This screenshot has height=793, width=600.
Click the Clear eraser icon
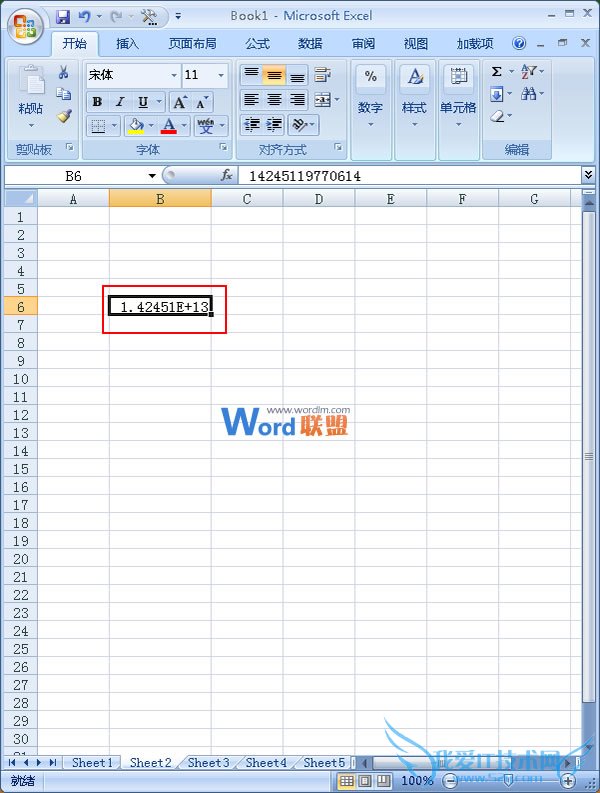tap(497, 116)
